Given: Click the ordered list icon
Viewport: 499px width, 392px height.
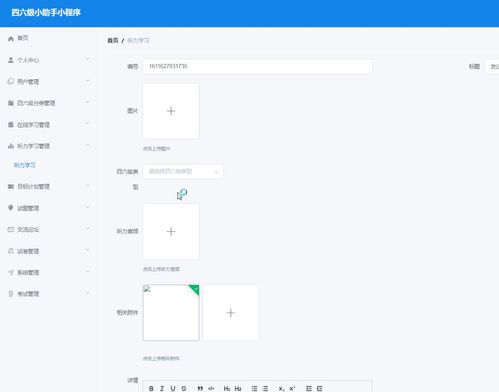Looking at the screenshot, I should click(x=254, y=388).
